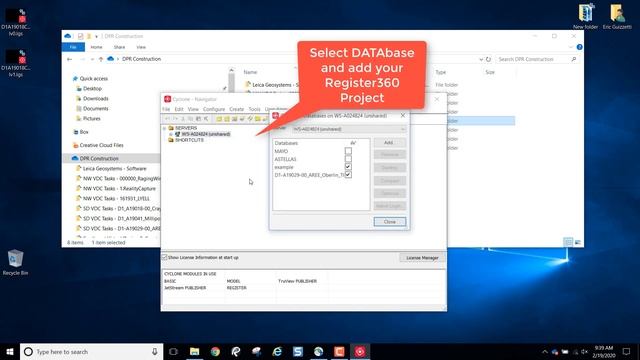Click the Back arrow in File Explorer
Screen dimensions: 640x360
(69, 59)
